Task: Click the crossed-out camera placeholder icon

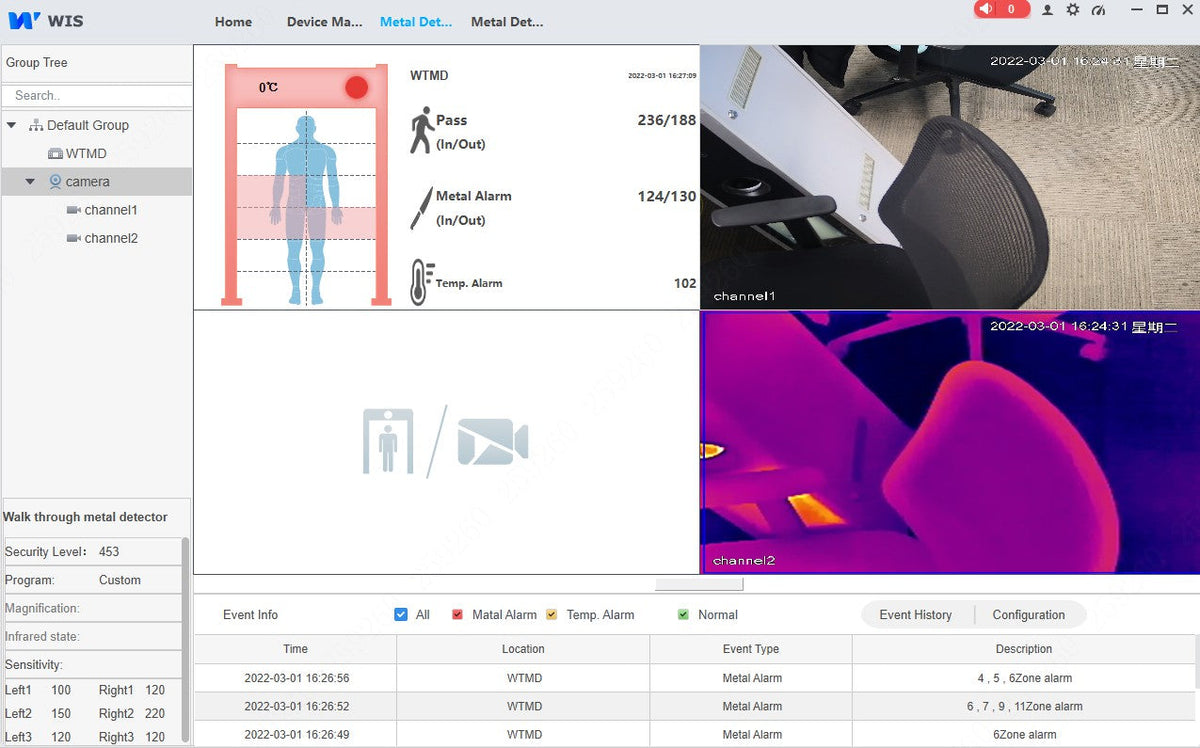Action: (x=493, y=442)
